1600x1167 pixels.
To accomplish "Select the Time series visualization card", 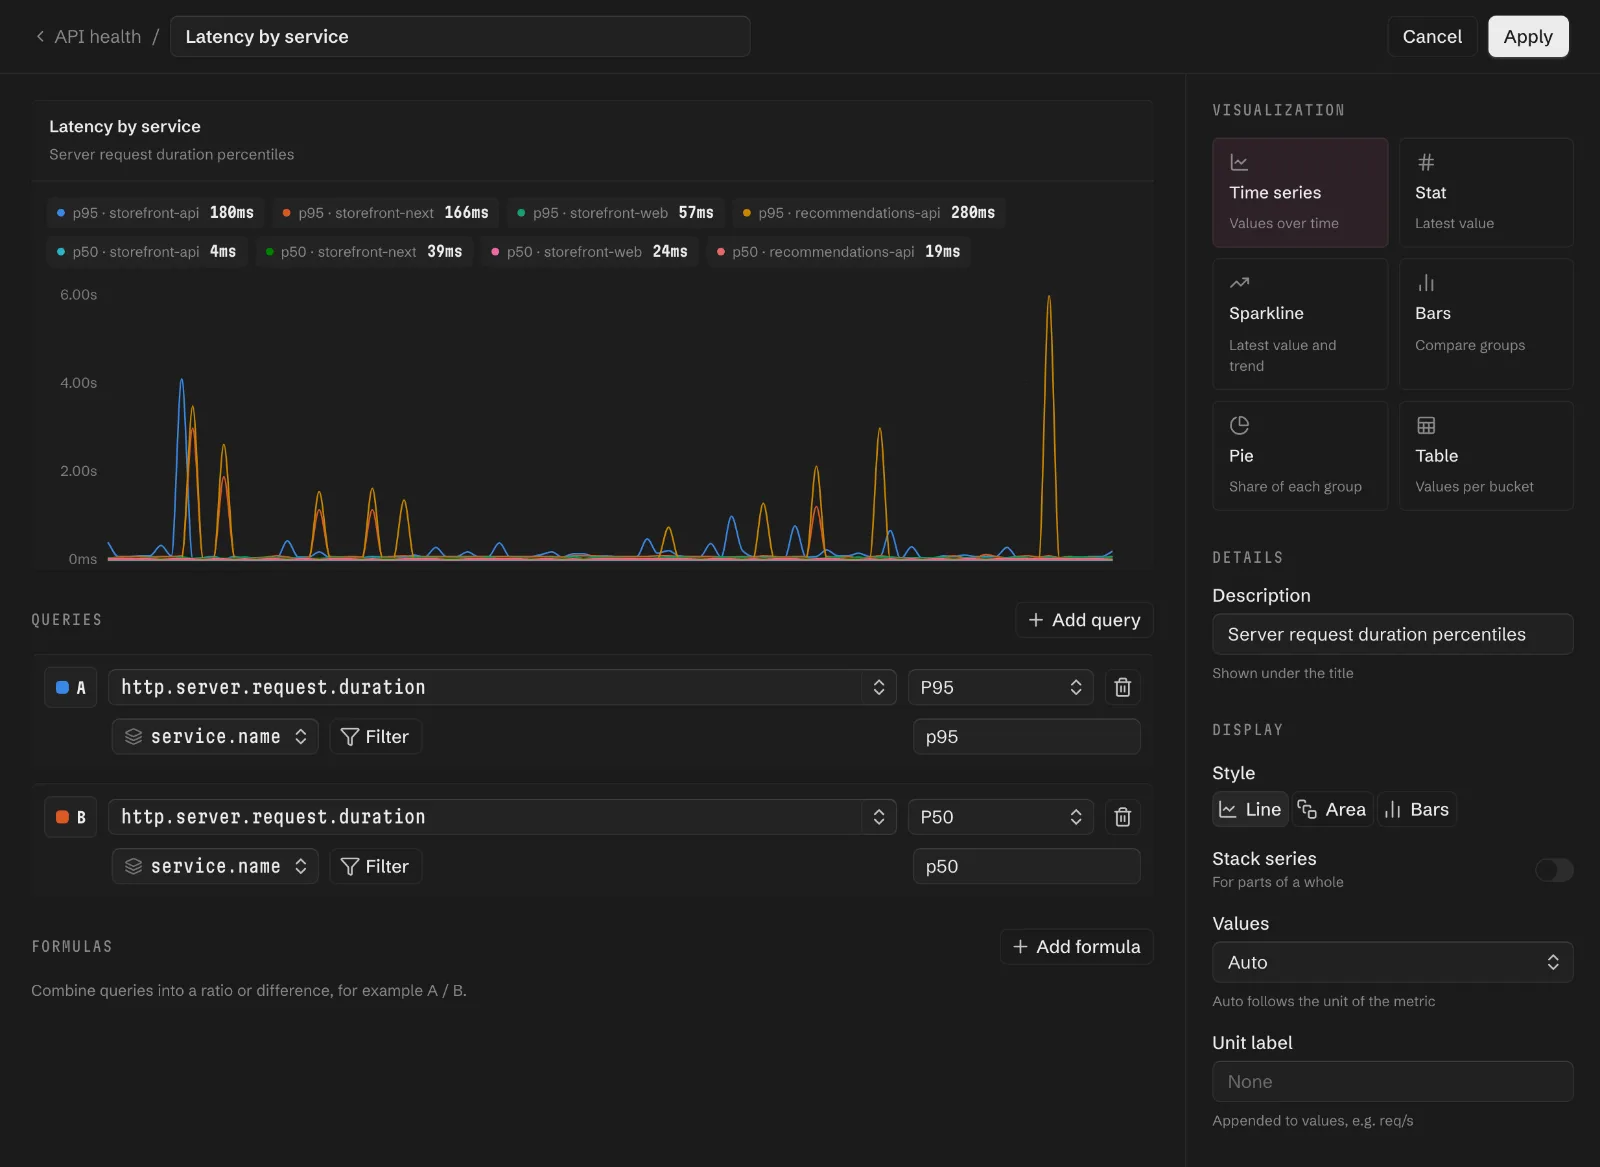I will click(1300, 193).
